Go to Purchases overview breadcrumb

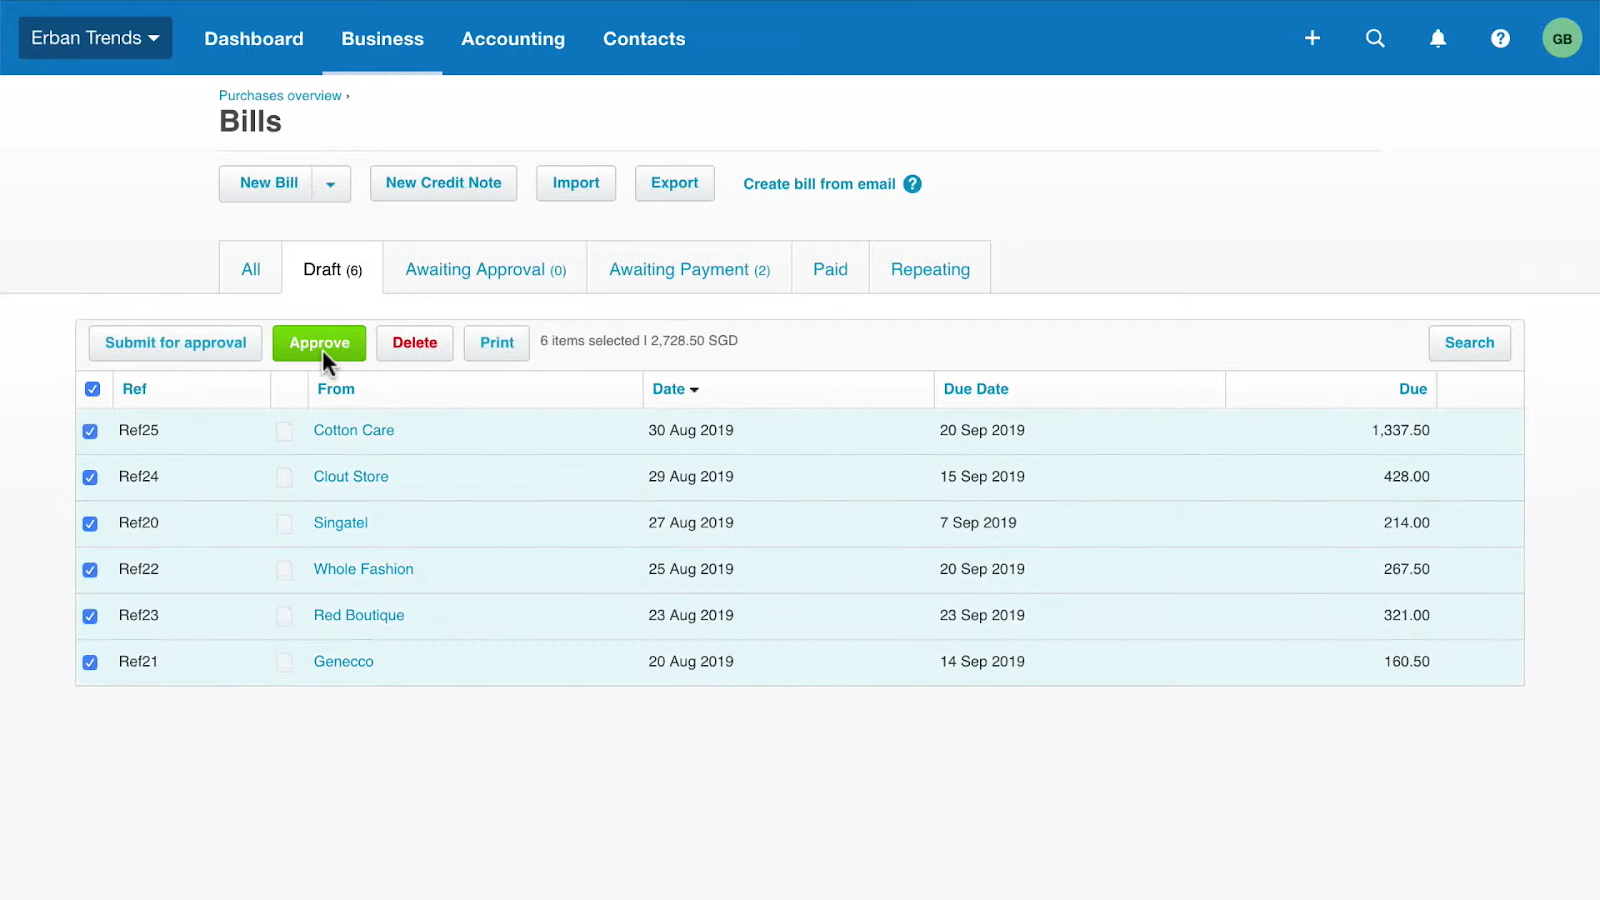pyautogui.click(x=280, y=96)
